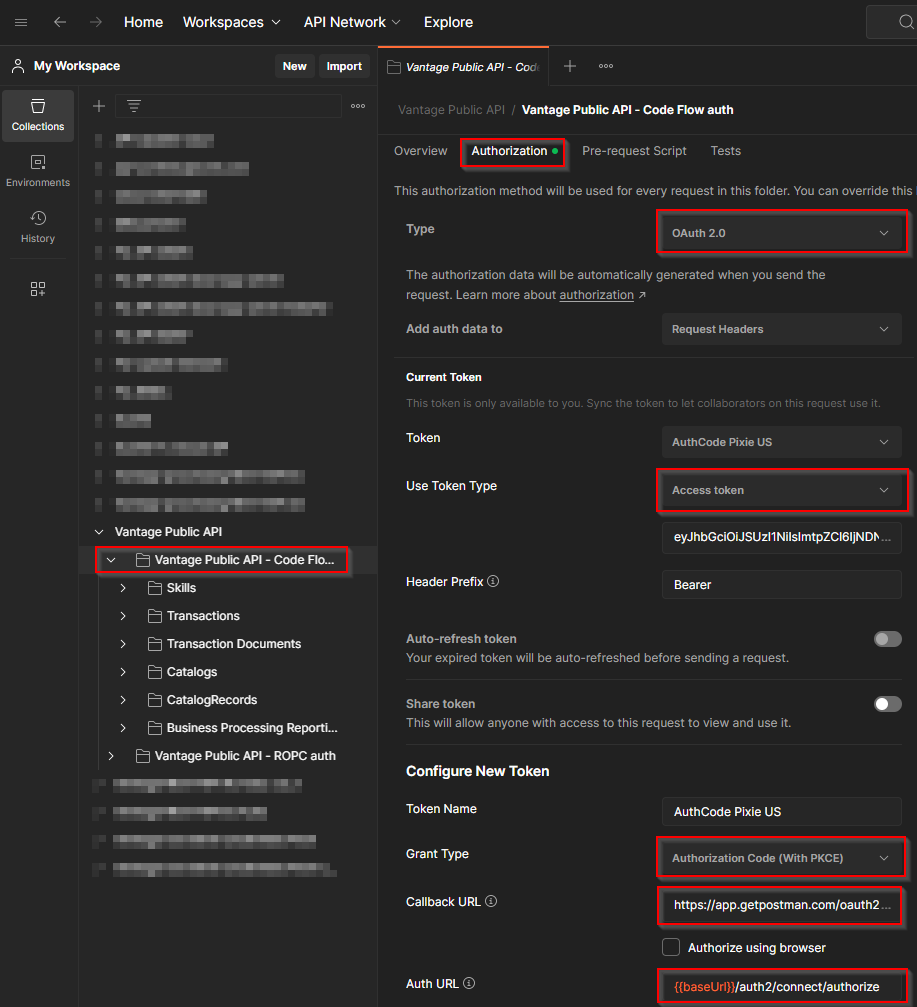Viewport: 917px width, 1007px height.
Task: Click Vantage Public API breadcrumb link
Action: pos(451,110)
